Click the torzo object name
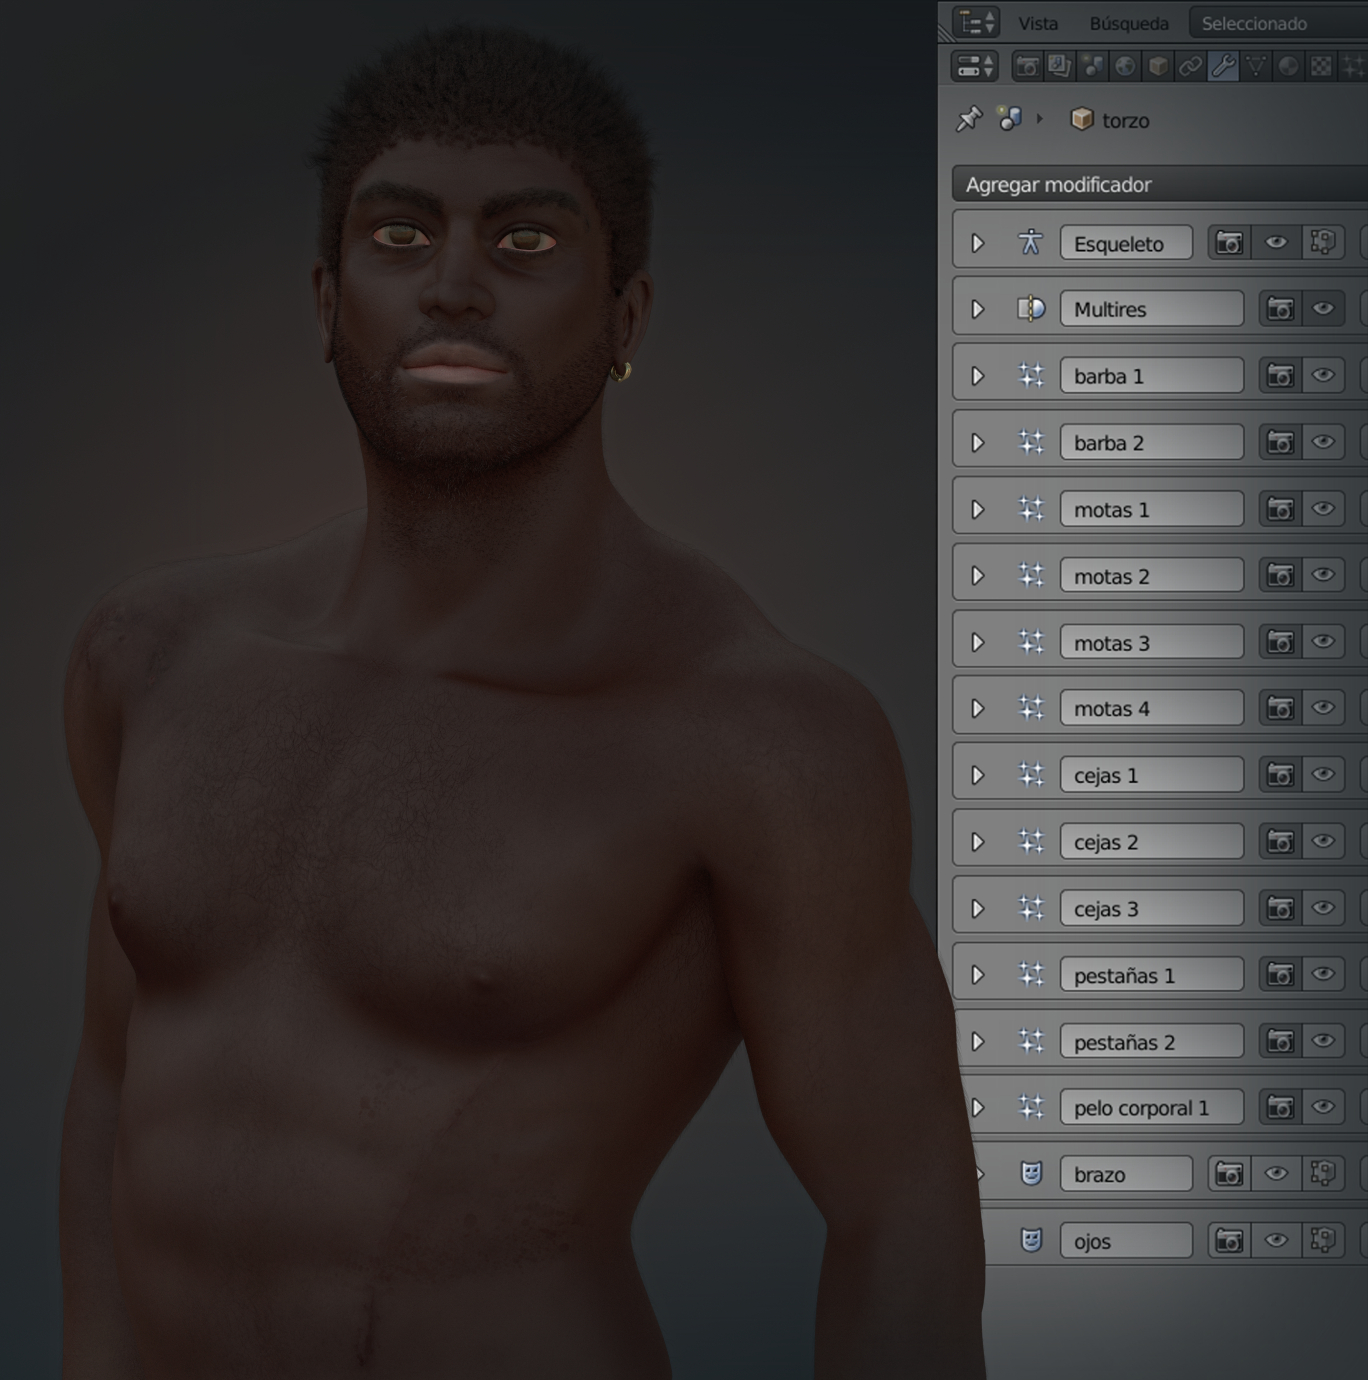The width and height of the screenshot is (1368, 1380). 1126,121
